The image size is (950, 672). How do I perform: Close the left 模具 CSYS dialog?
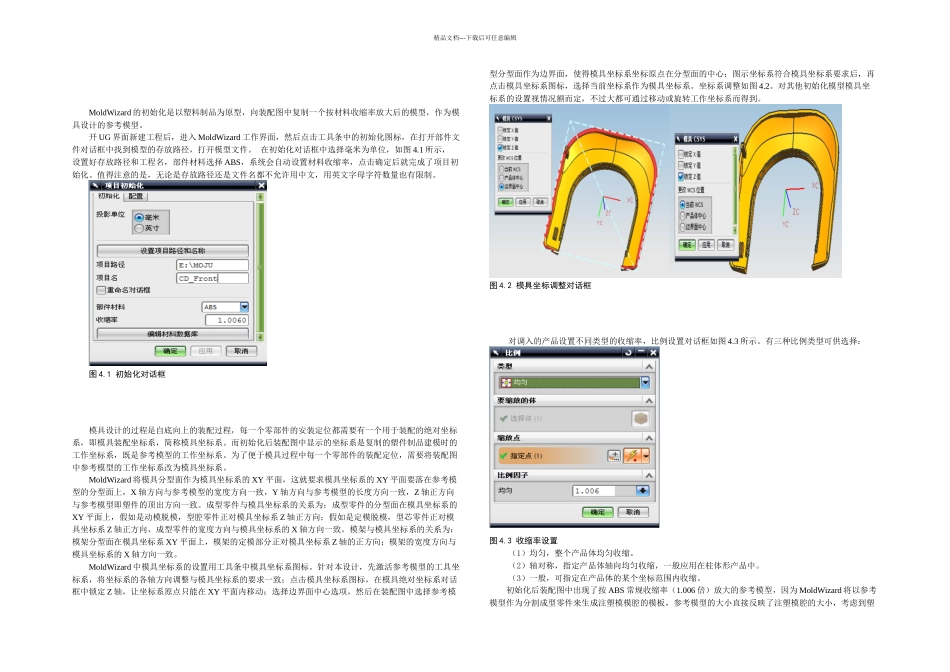(x=548, y=118)
